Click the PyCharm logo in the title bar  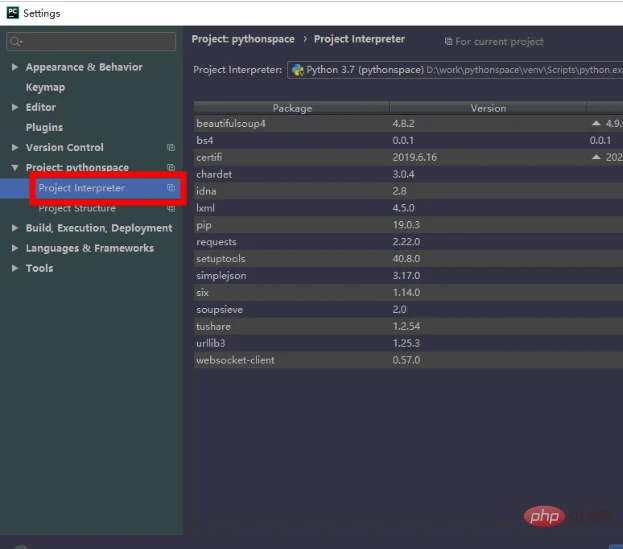pyautogui.click(x=12, y=13)
